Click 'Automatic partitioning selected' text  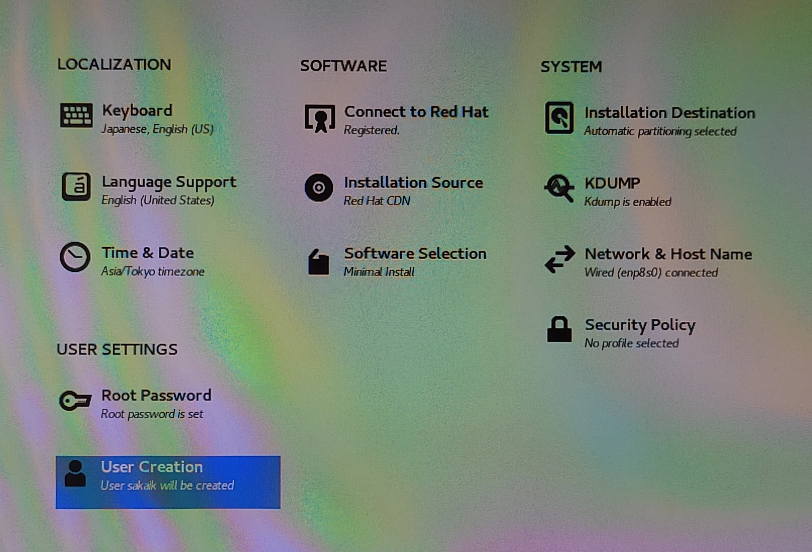point(660,132)
